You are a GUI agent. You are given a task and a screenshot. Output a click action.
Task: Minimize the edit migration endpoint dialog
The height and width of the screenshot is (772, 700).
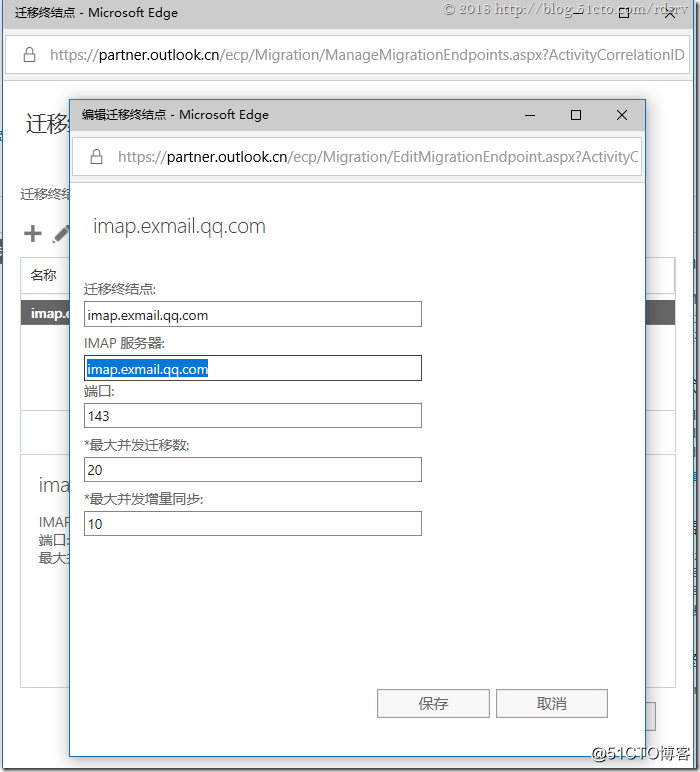(x=530, y=115)
